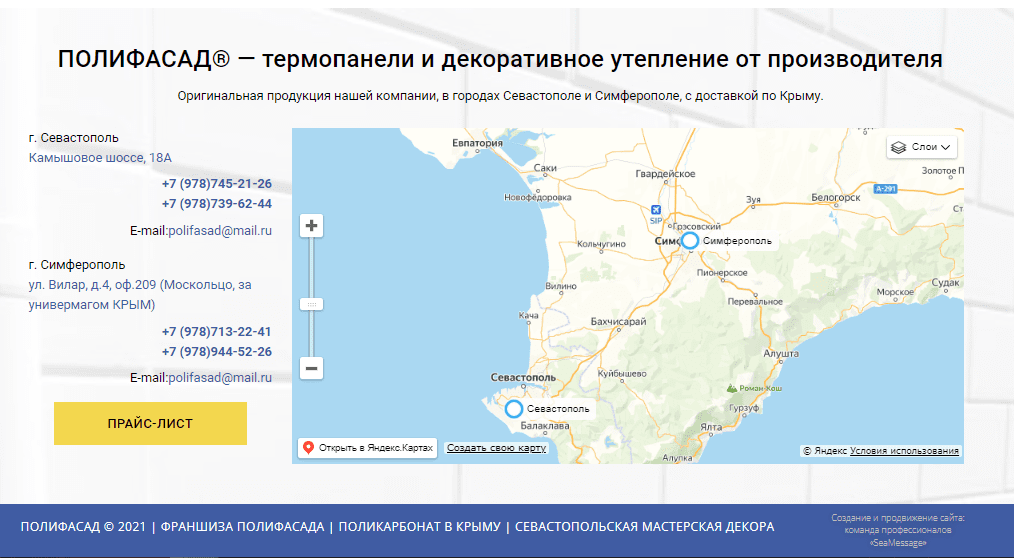The width and height of the screenshot is (1014, 558).
Task: Call phone number +7 (978)745-21-26
Action: [x=216, y=184]
